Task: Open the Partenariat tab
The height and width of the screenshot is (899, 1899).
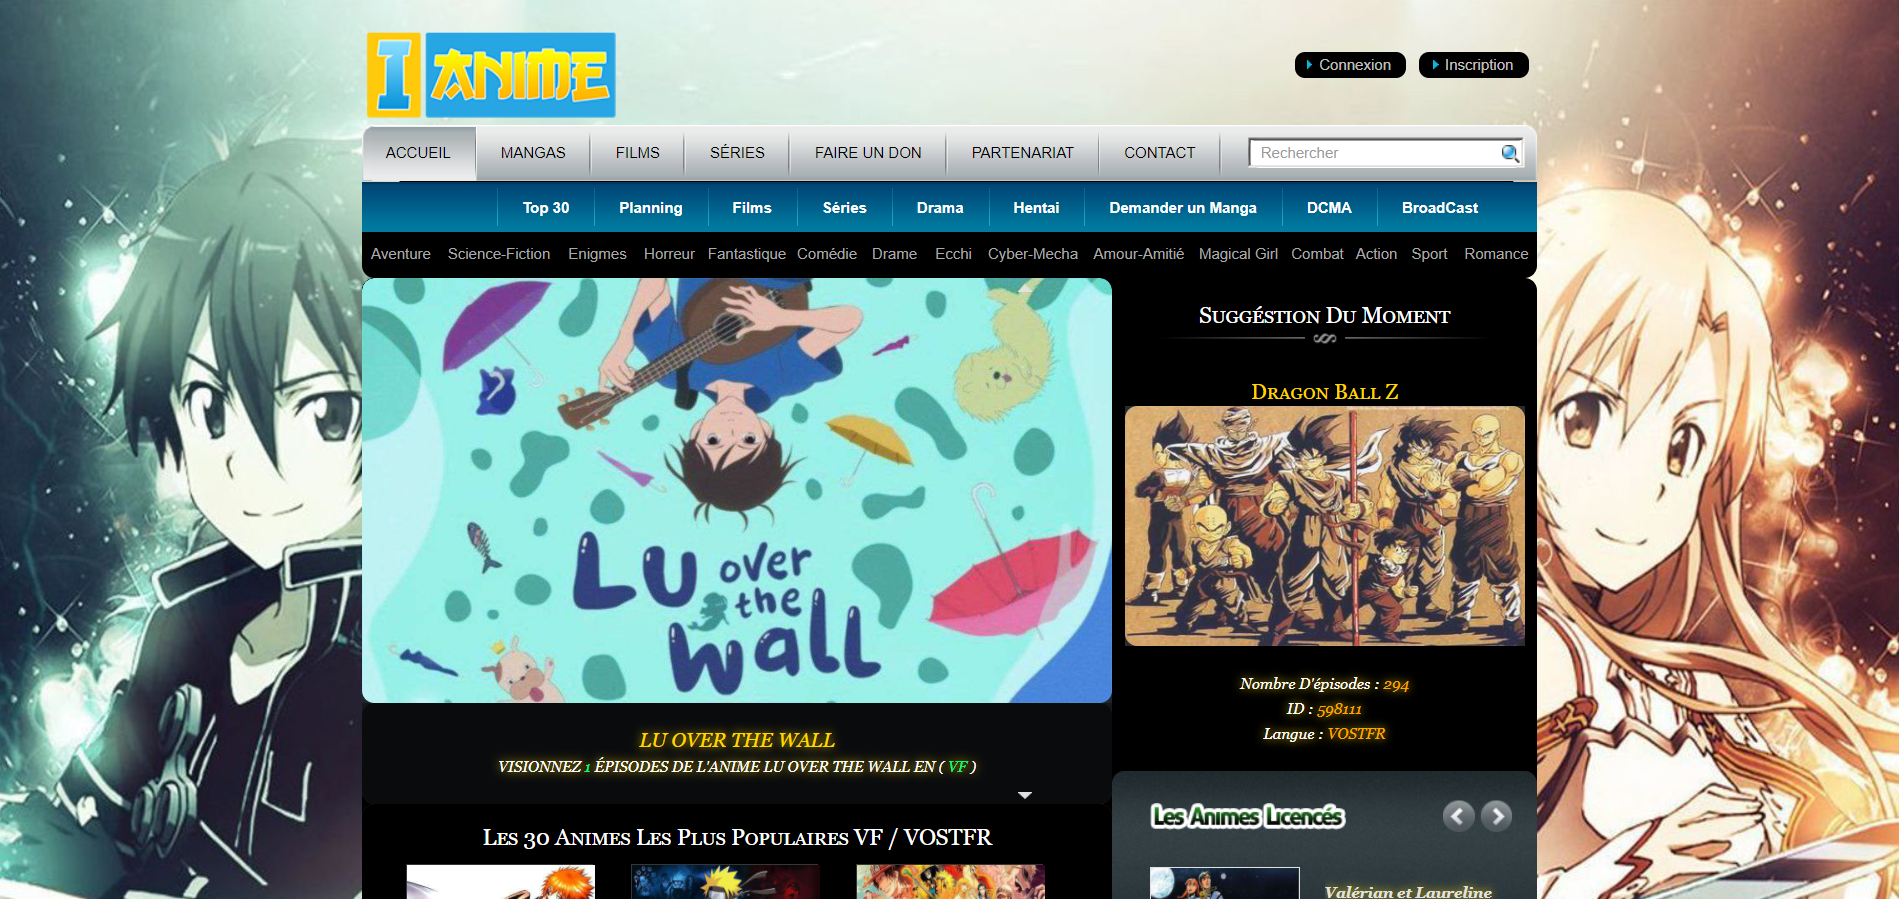Action: tap(1022, 153)
